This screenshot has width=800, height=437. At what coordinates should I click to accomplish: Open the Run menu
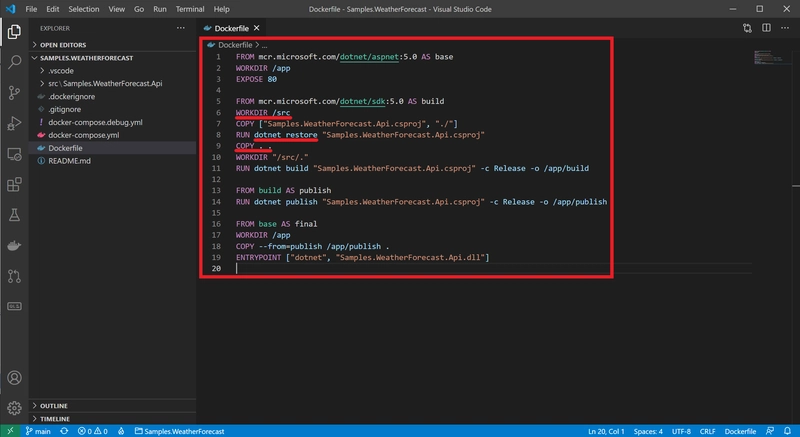[160, 9]
